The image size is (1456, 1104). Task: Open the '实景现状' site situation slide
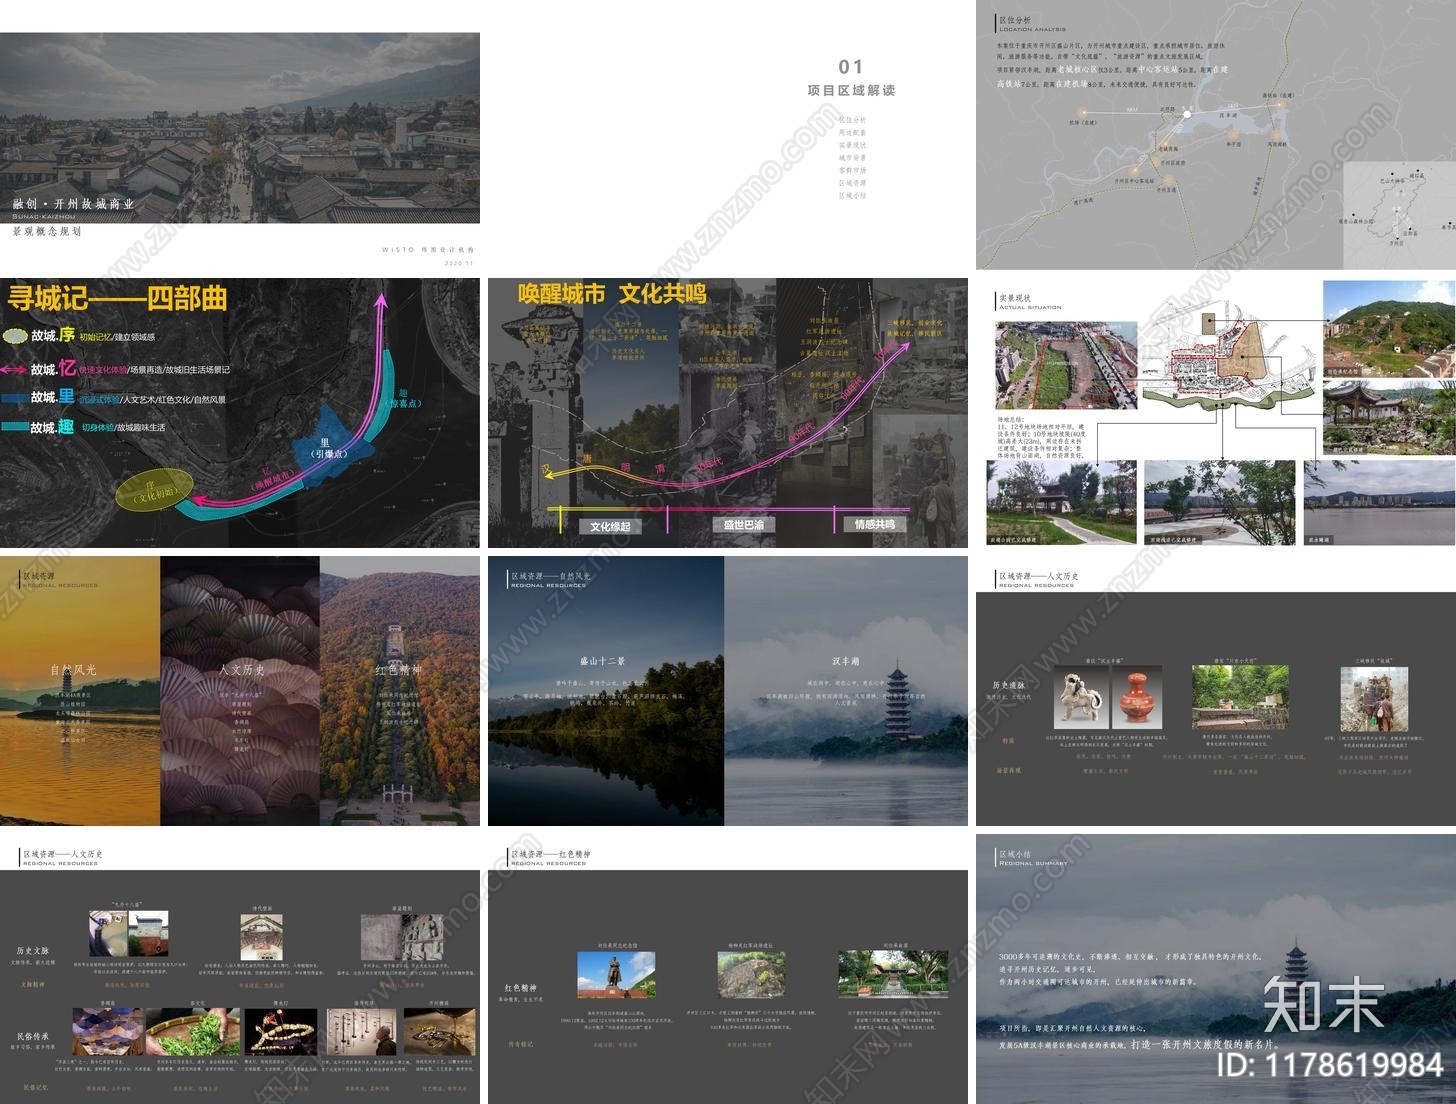[1216, 413]
